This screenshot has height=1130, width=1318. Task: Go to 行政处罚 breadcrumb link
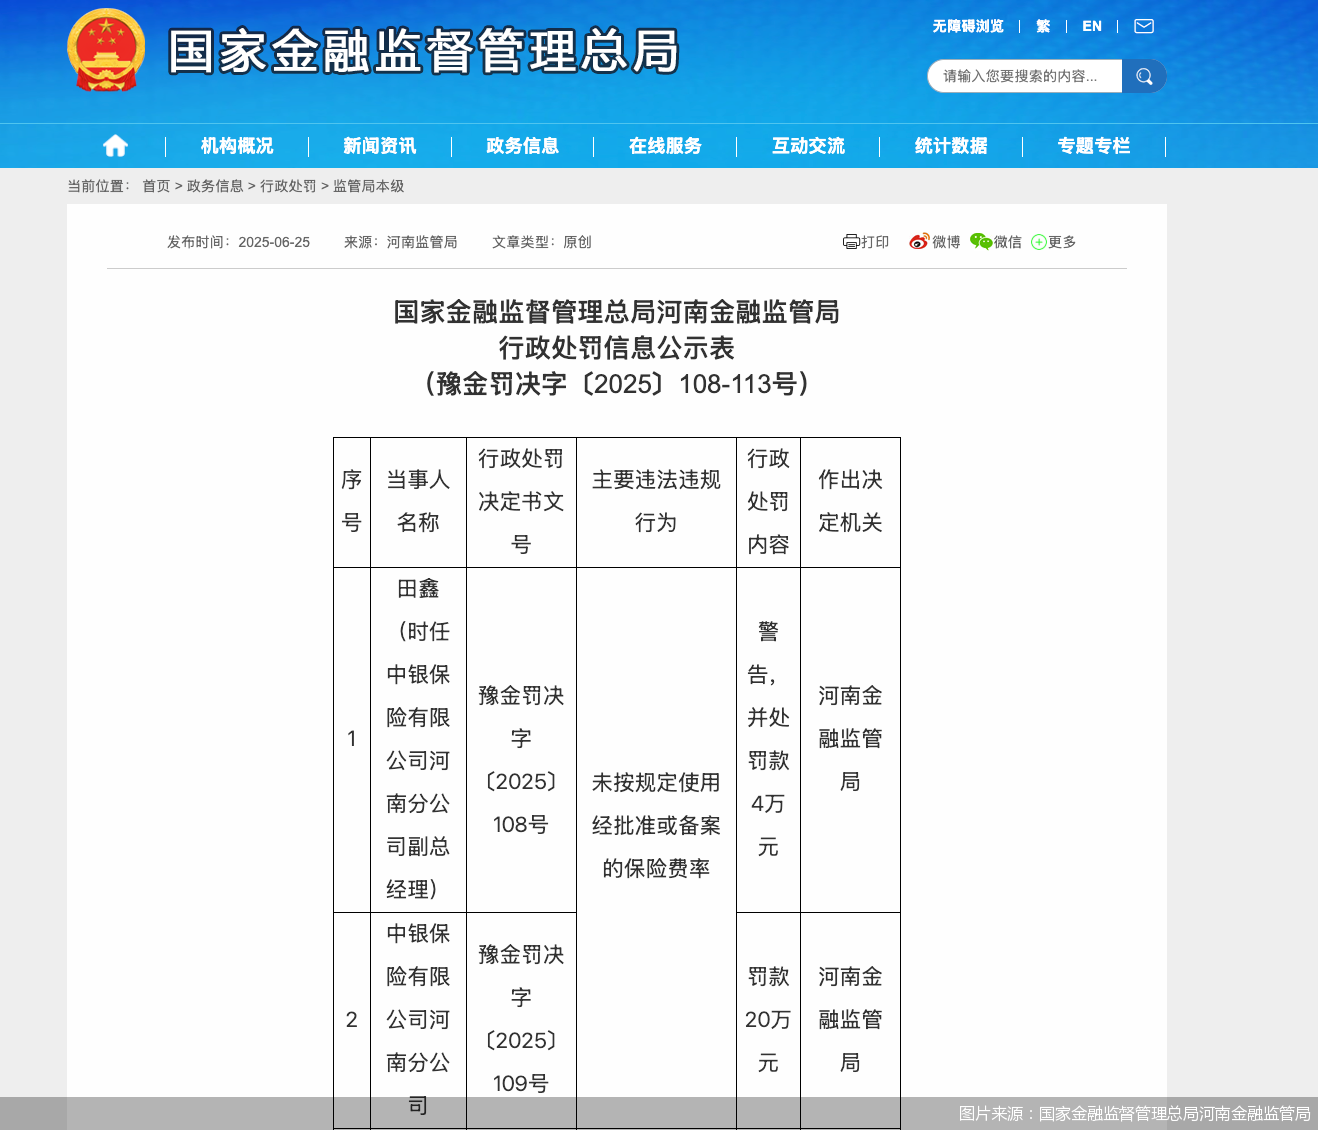pyautogui.click(x=288, y=186)
